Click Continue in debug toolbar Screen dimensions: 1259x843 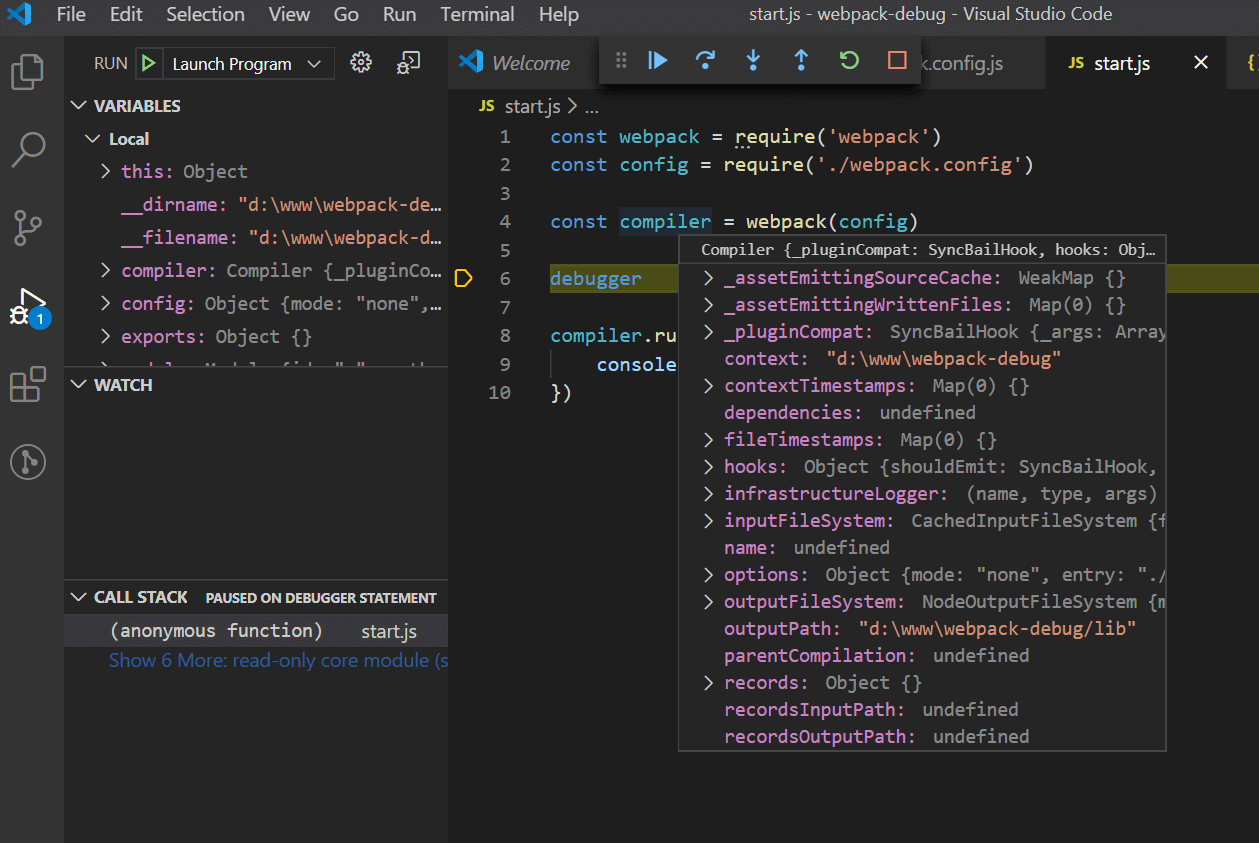point(657,61)
